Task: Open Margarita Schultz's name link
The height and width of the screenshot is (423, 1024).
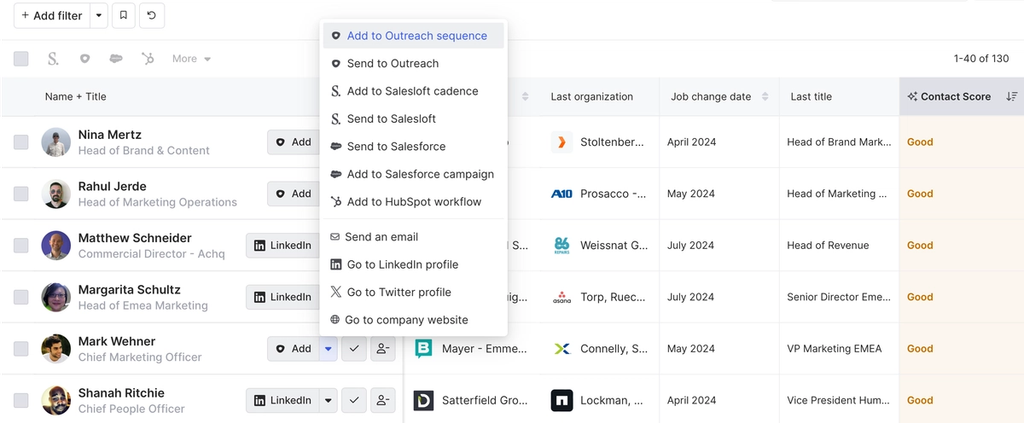Action: (x=129, y=289)
